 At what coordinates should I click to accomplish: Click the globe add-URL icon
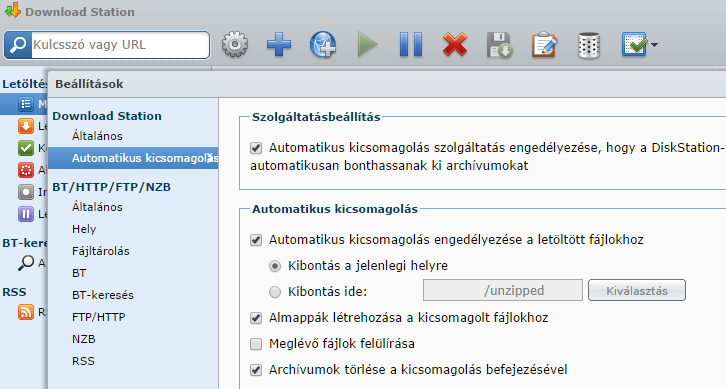point(323,44)
